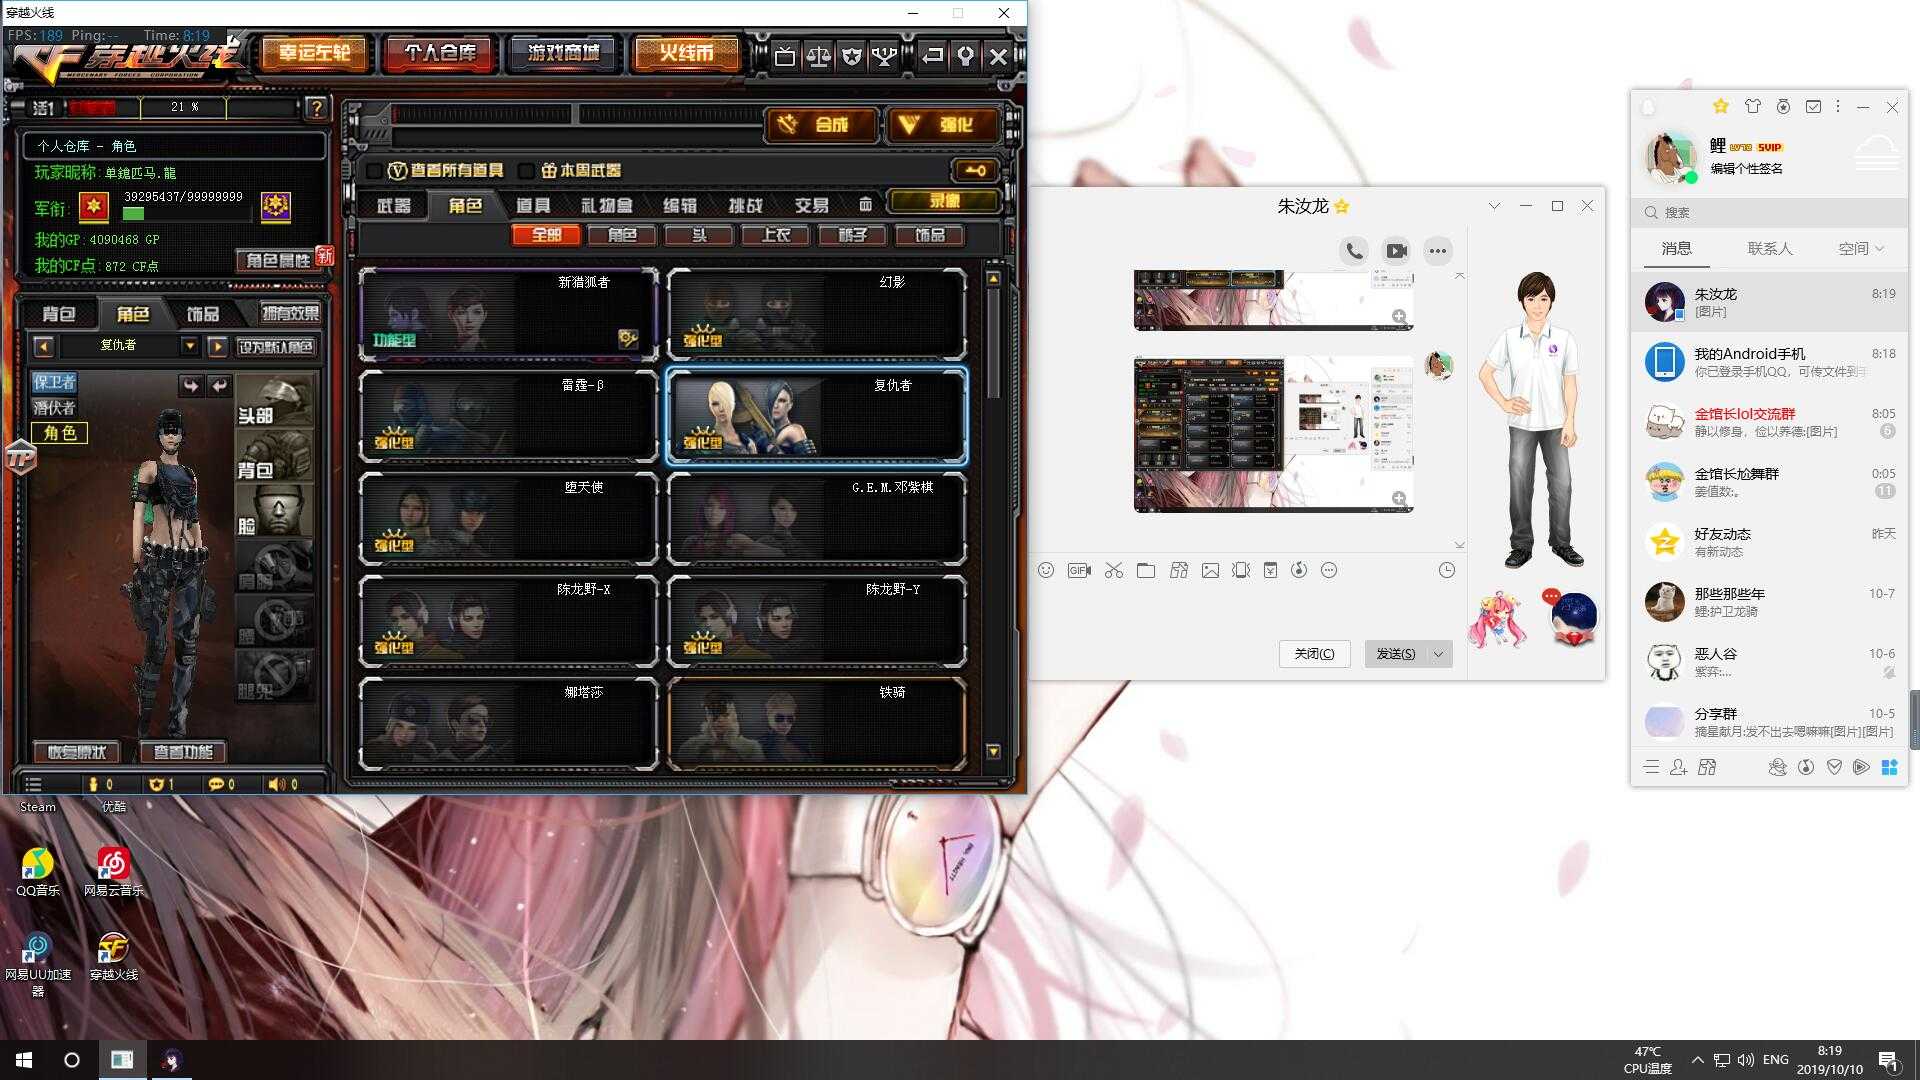Open the 饰品 tab in character panel

[x=203, y=314]
